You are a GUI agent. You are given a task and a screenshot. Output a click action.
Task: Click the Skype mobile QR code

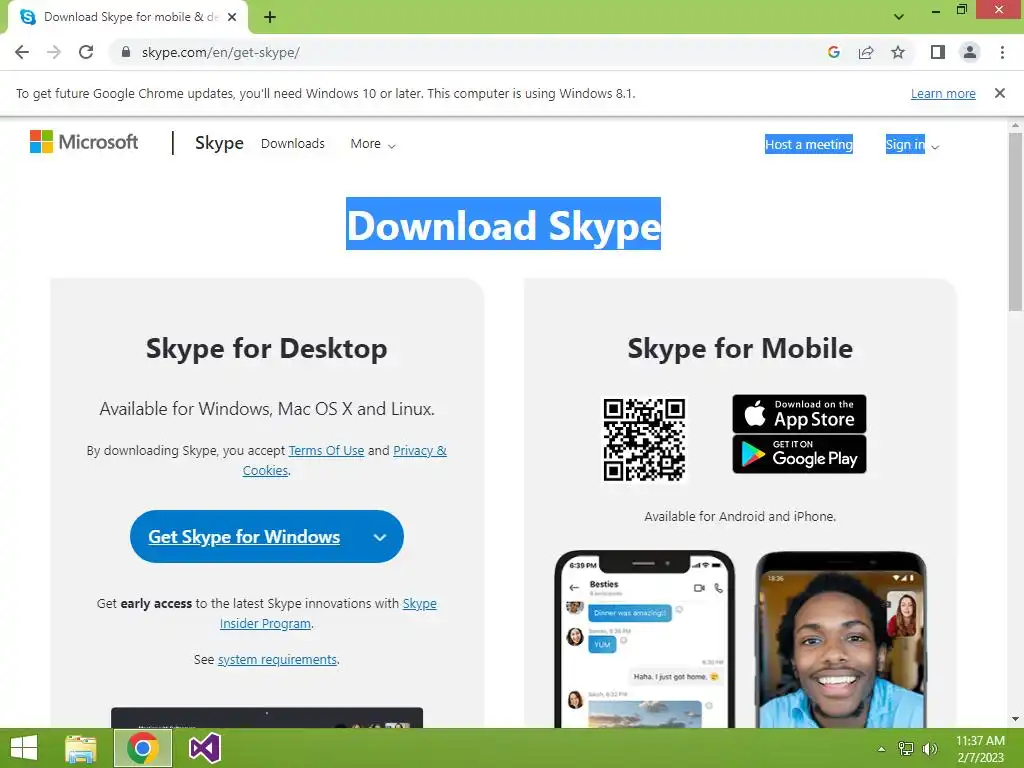click(x=644, y=440)
